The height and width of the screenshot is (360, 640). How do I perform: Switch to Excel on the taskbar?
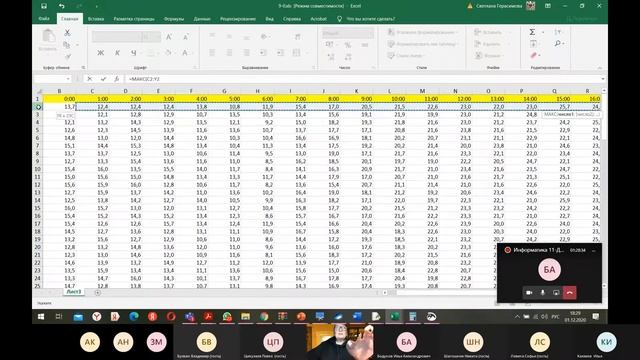point(395,316)
